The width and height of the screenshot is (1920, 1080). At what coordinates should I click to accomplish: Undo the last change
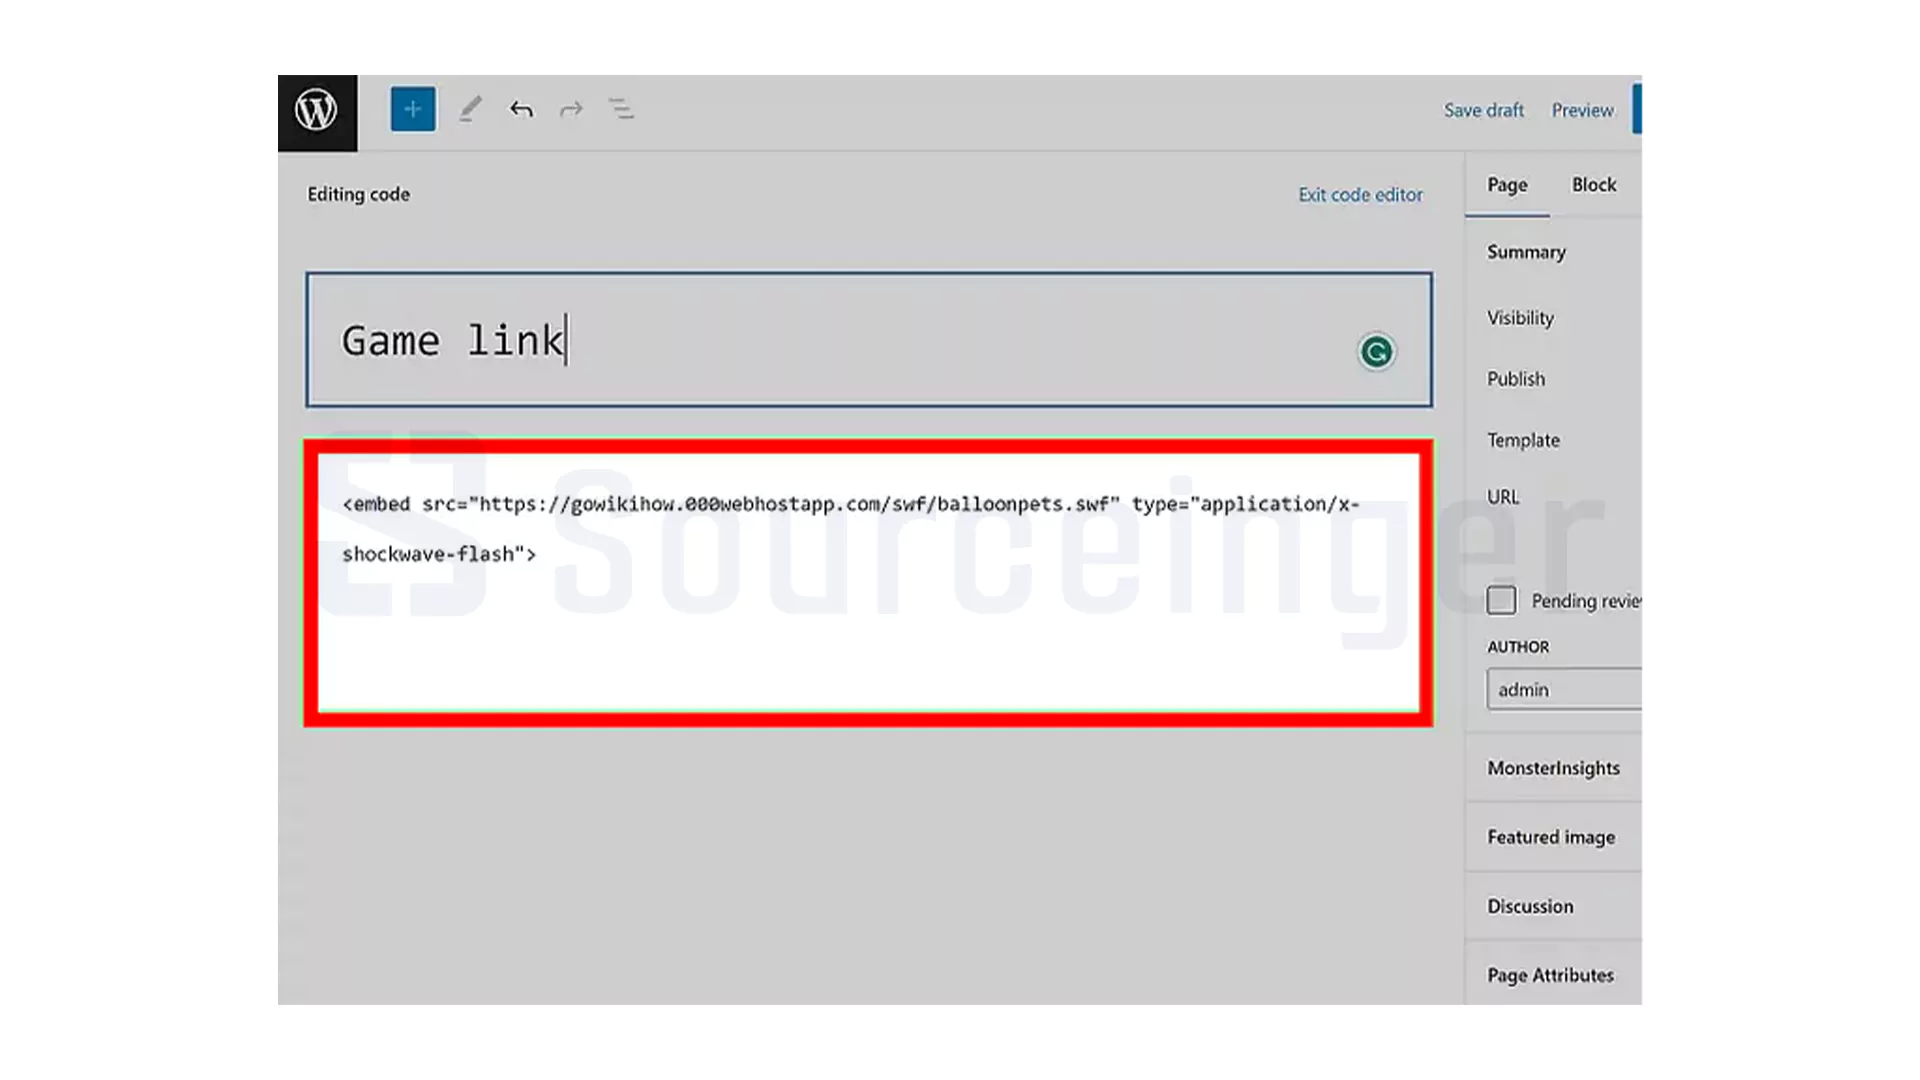[x=521, y=109]
